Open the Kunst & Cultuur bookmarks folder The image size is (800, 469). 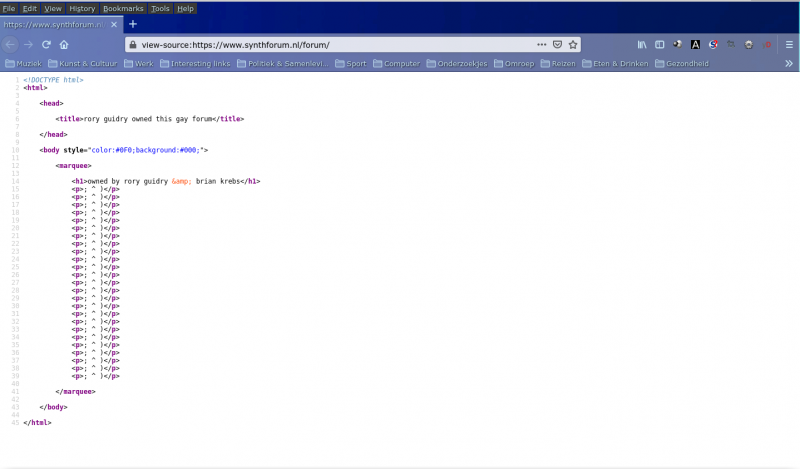83,64
